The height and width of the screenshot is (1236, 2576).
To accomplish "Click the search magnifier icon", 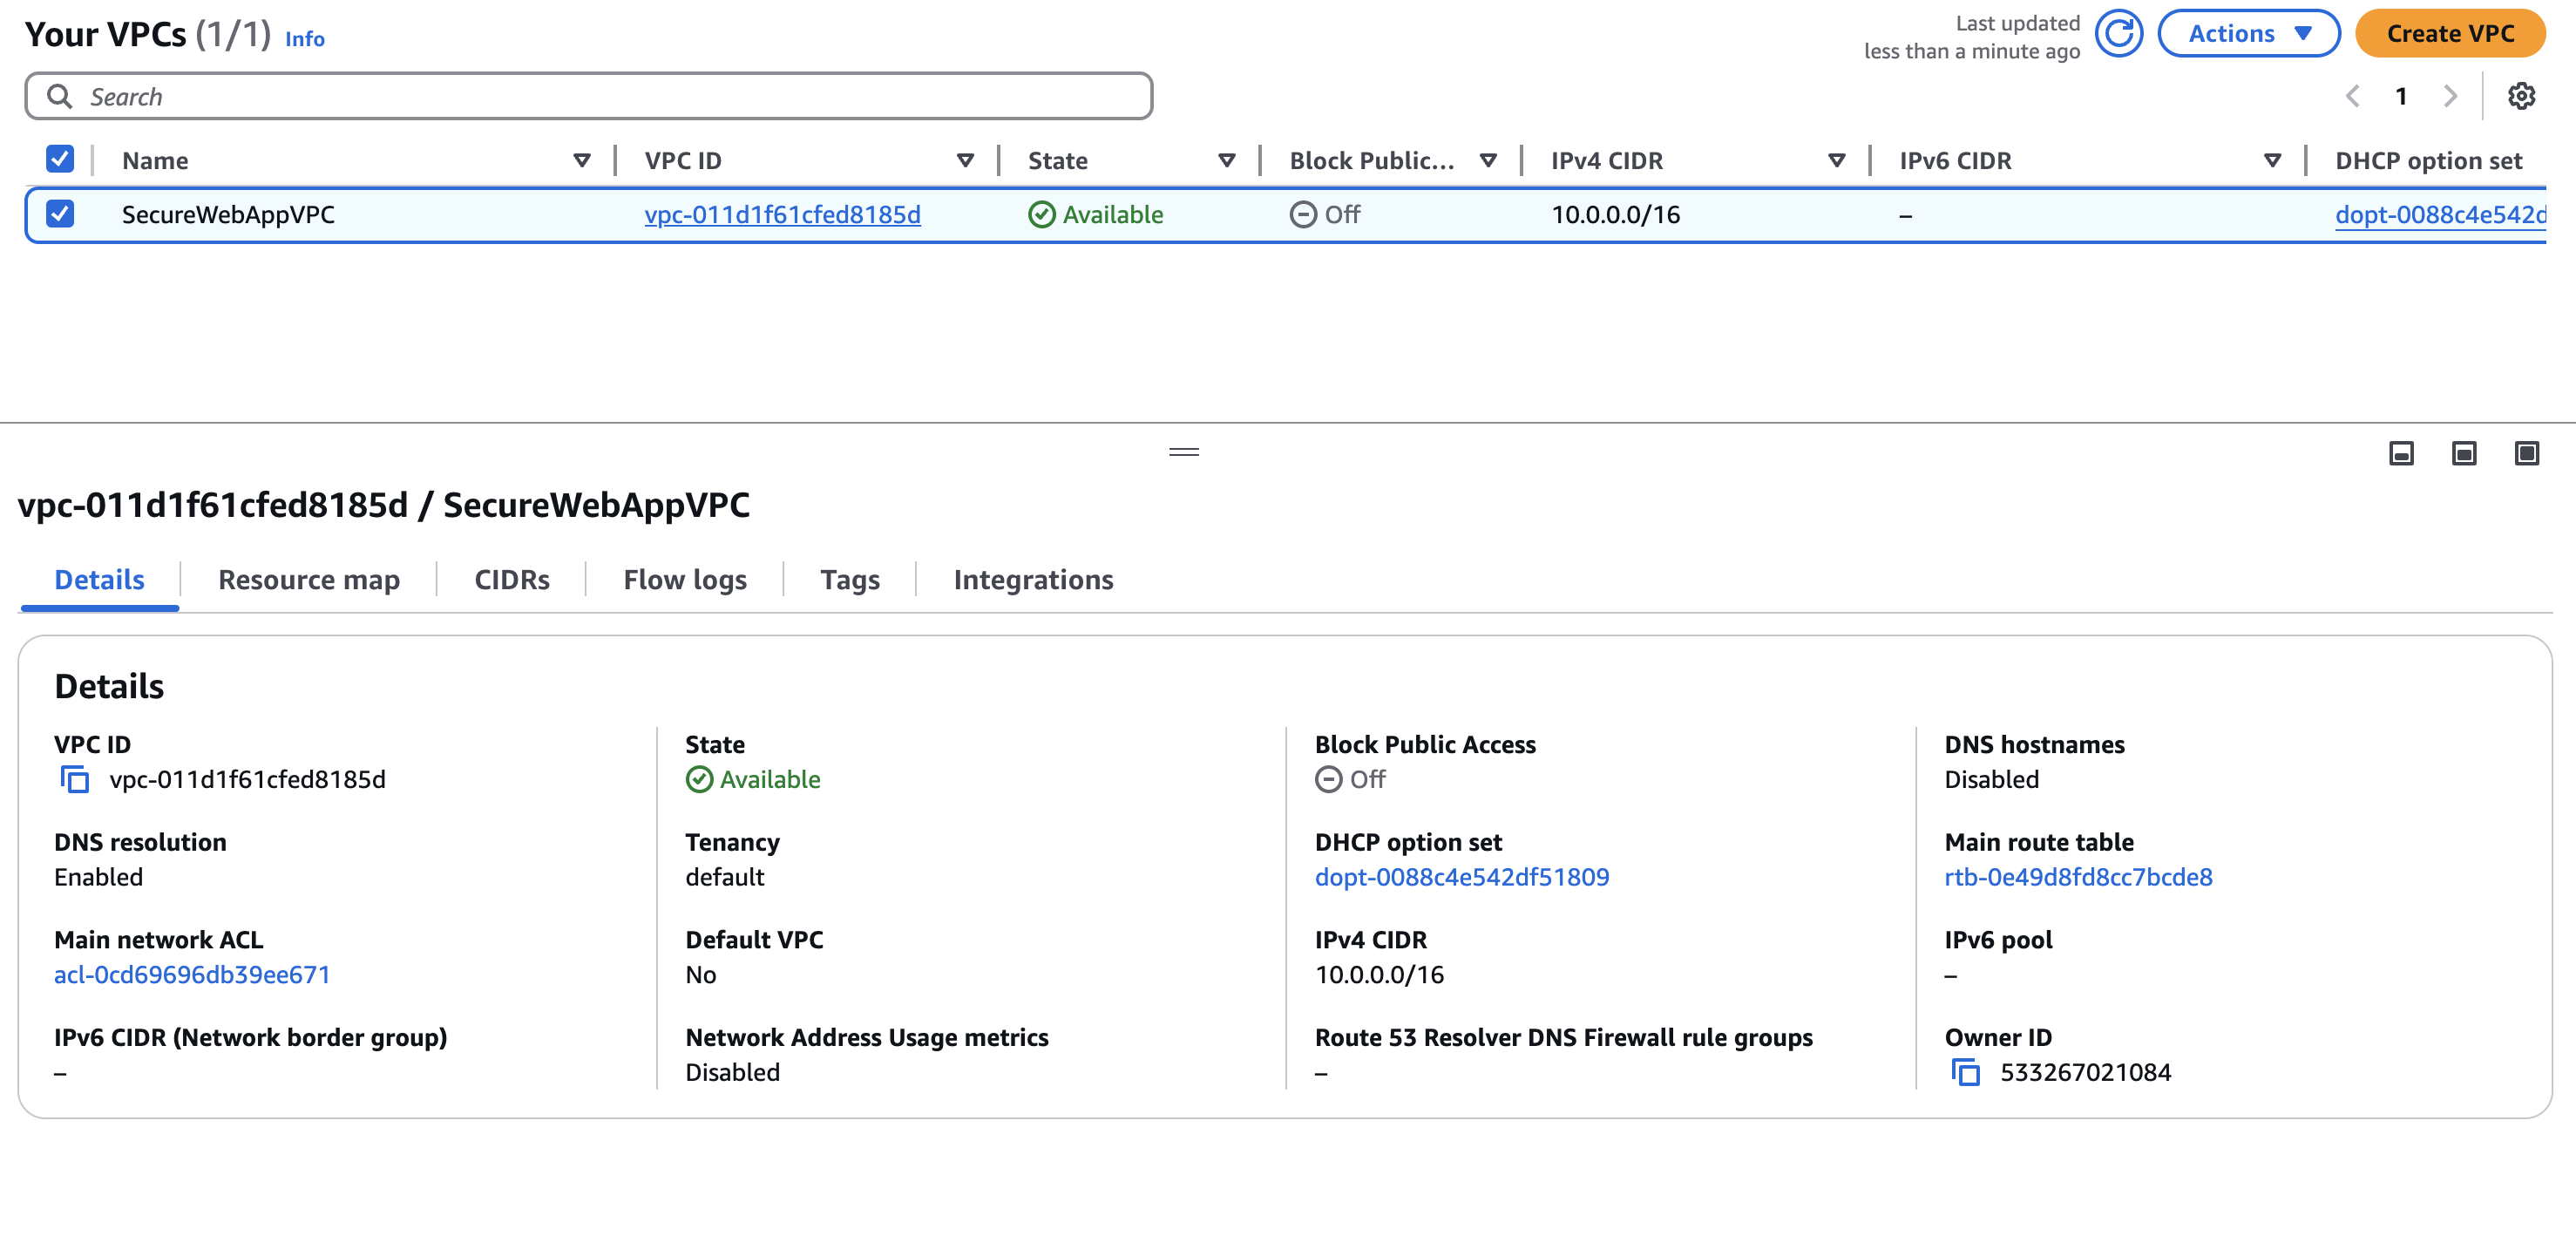I will [60, 96].
